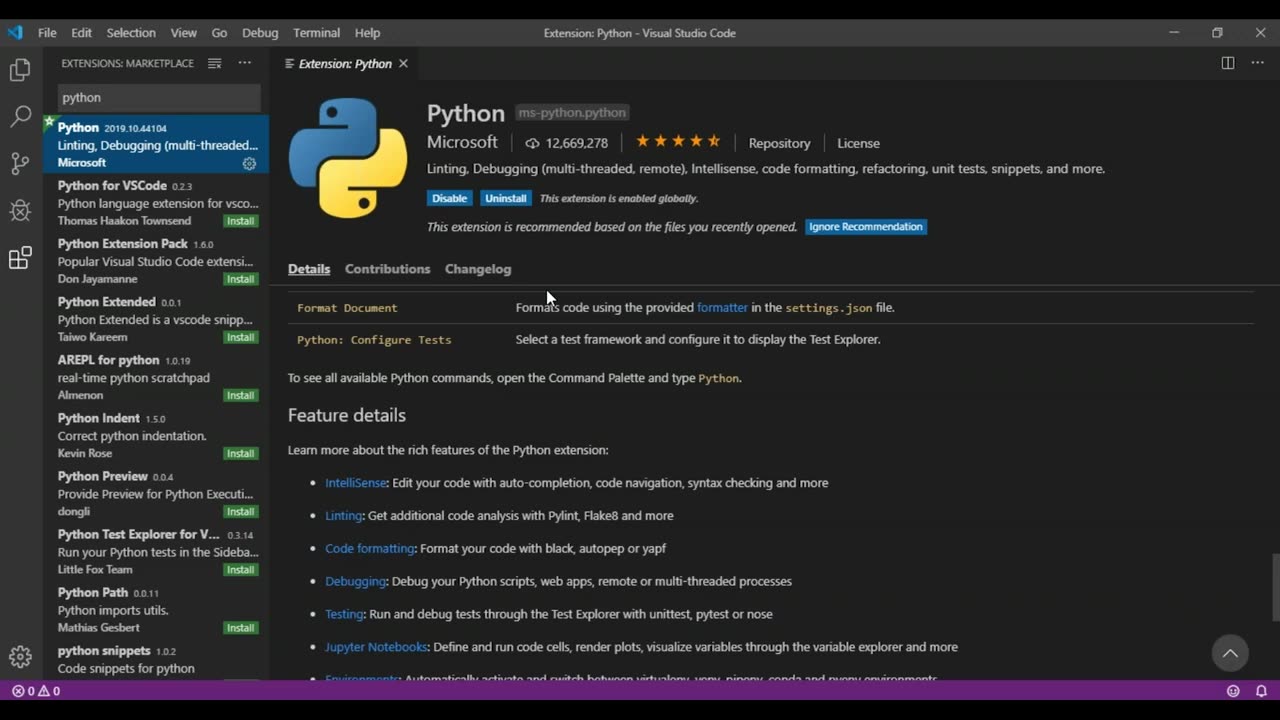This screenshot has height=720, width=1280.
Task: Open notifications bell in status bar
Action: point(1261,691)
